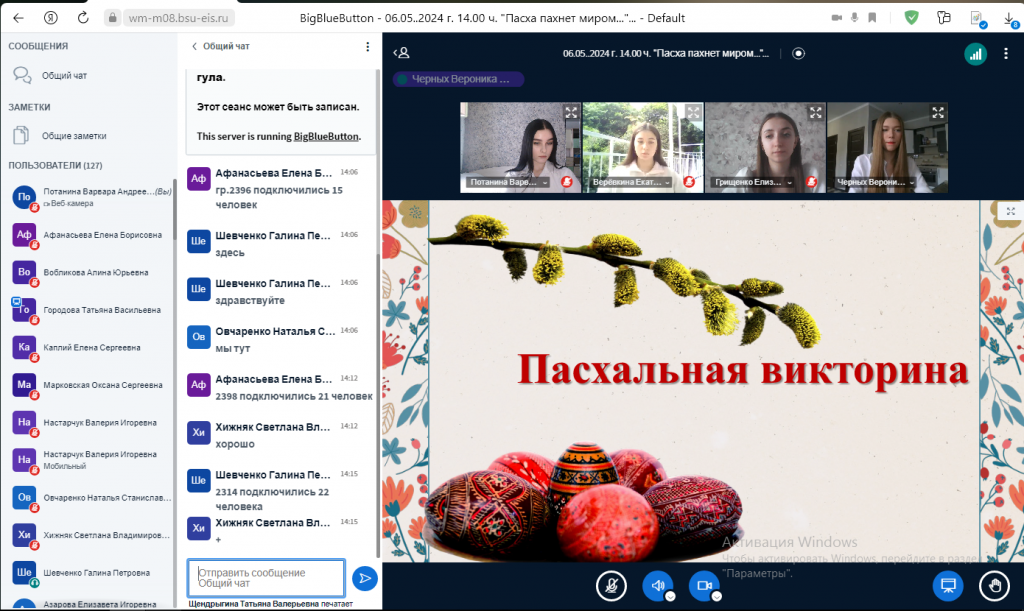The width and height of the screenshot is (1024, 611).
Task: Fullscreen Грищенко Елизавета webcam
Action: [x=816, y=112]
